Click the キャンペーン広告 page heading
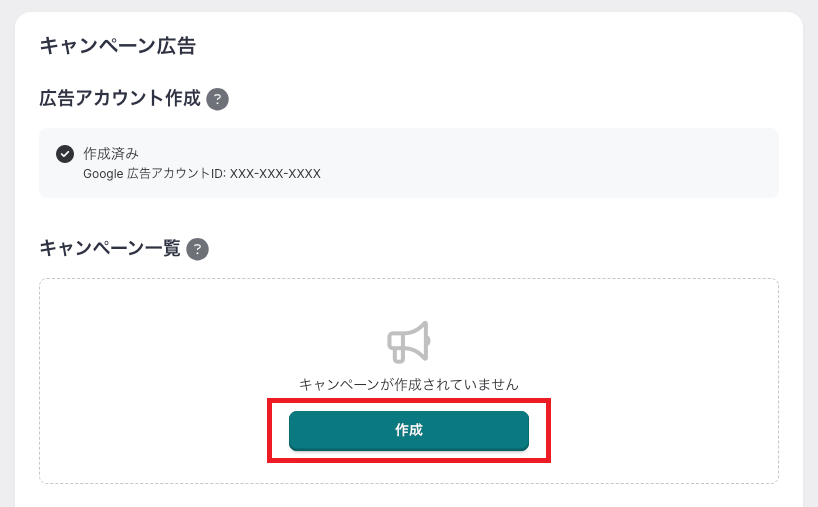Screen dimensions: 818x507 click(x=116, y=45)
